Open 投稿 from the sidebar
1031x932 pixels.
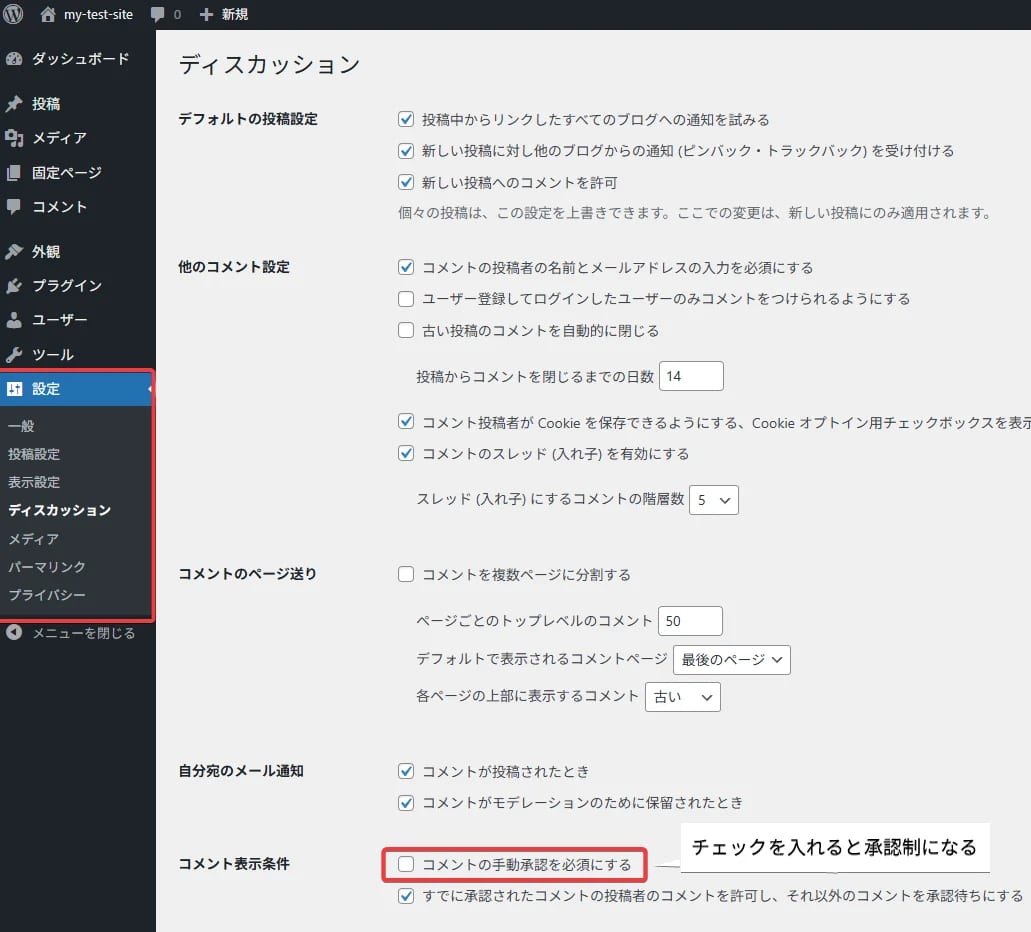[x=45, y=103]
